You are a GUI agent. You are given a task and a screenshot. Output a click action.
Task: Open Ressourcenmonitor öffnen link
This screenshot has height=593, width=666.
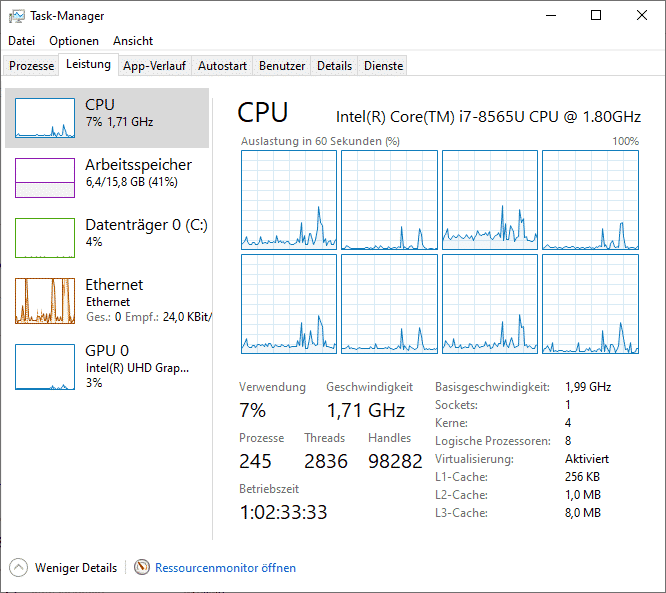(226, 568)
